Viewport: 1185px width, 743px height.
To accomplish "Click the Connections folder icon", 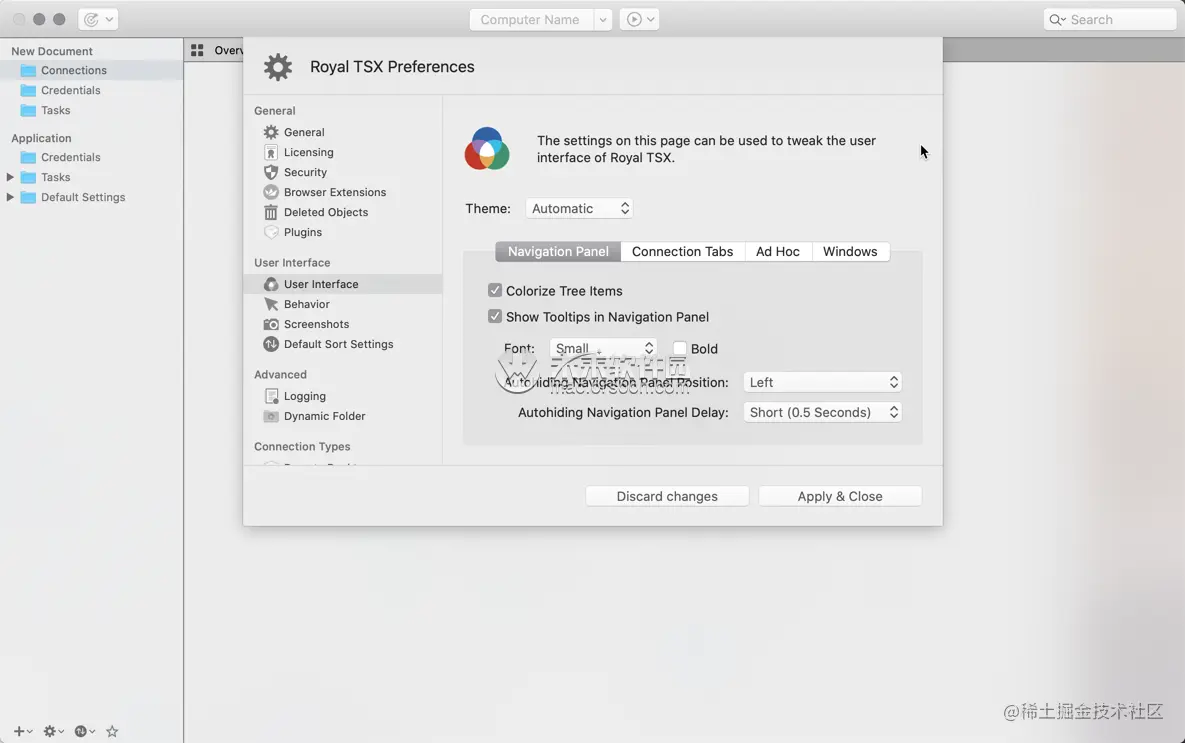I will click(x=28, y=70).
